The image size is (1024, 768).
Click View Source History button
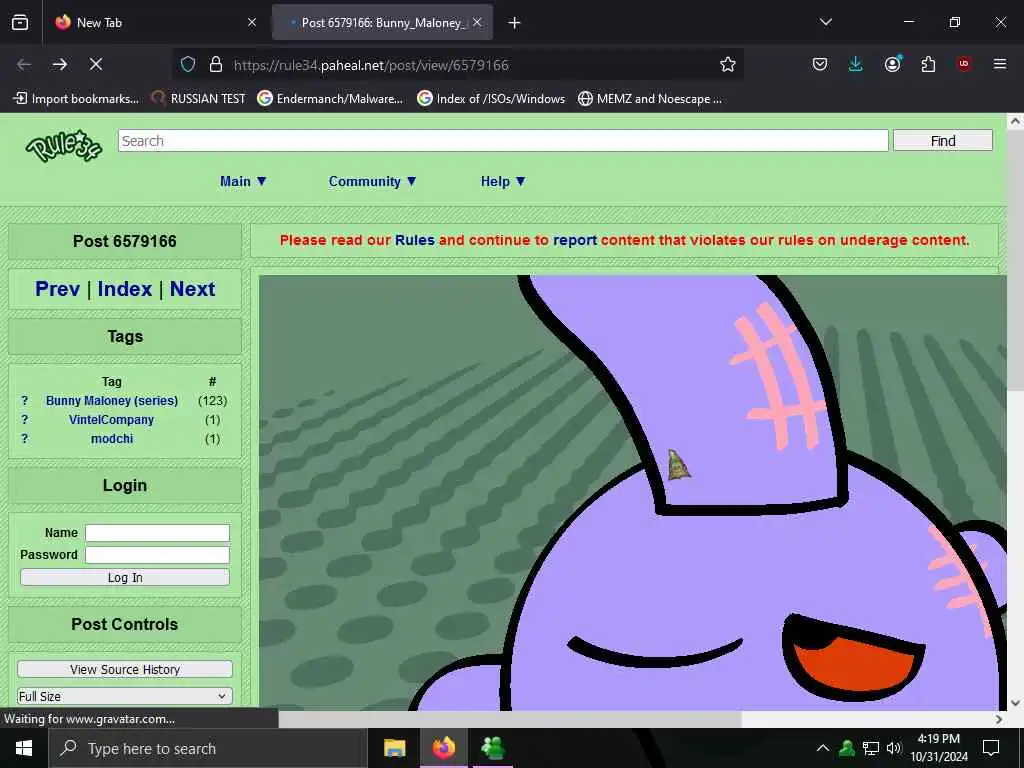tap(125, 669)
